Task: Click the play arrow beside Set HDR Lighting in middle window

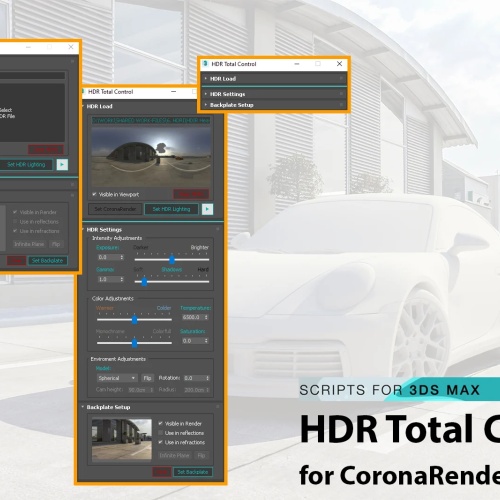Action: 207,209
